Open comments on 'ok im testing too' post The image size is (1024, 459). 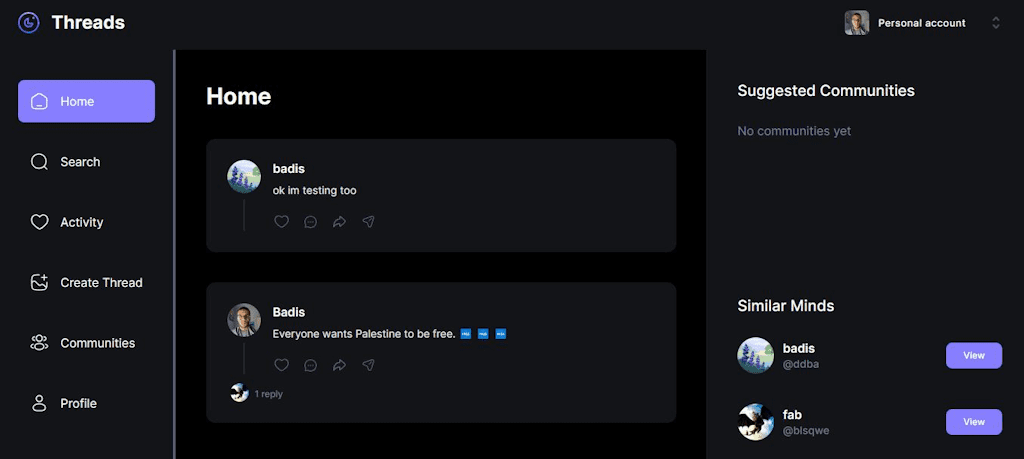coord(311,222)
